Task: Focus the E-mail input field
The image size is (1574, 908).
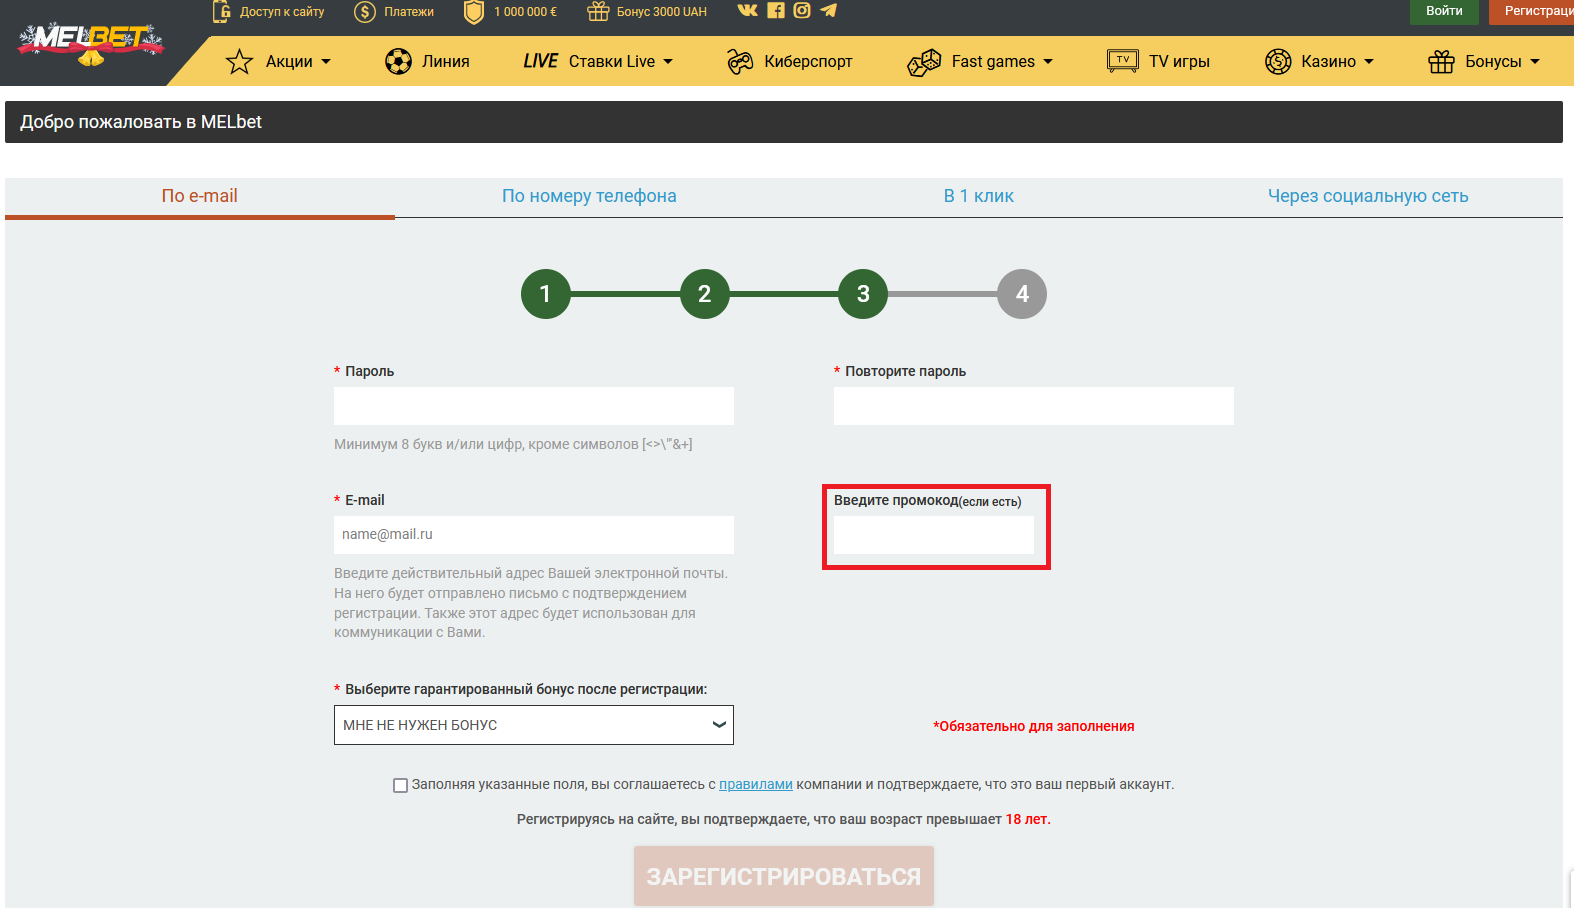Action: click(534, 535)
